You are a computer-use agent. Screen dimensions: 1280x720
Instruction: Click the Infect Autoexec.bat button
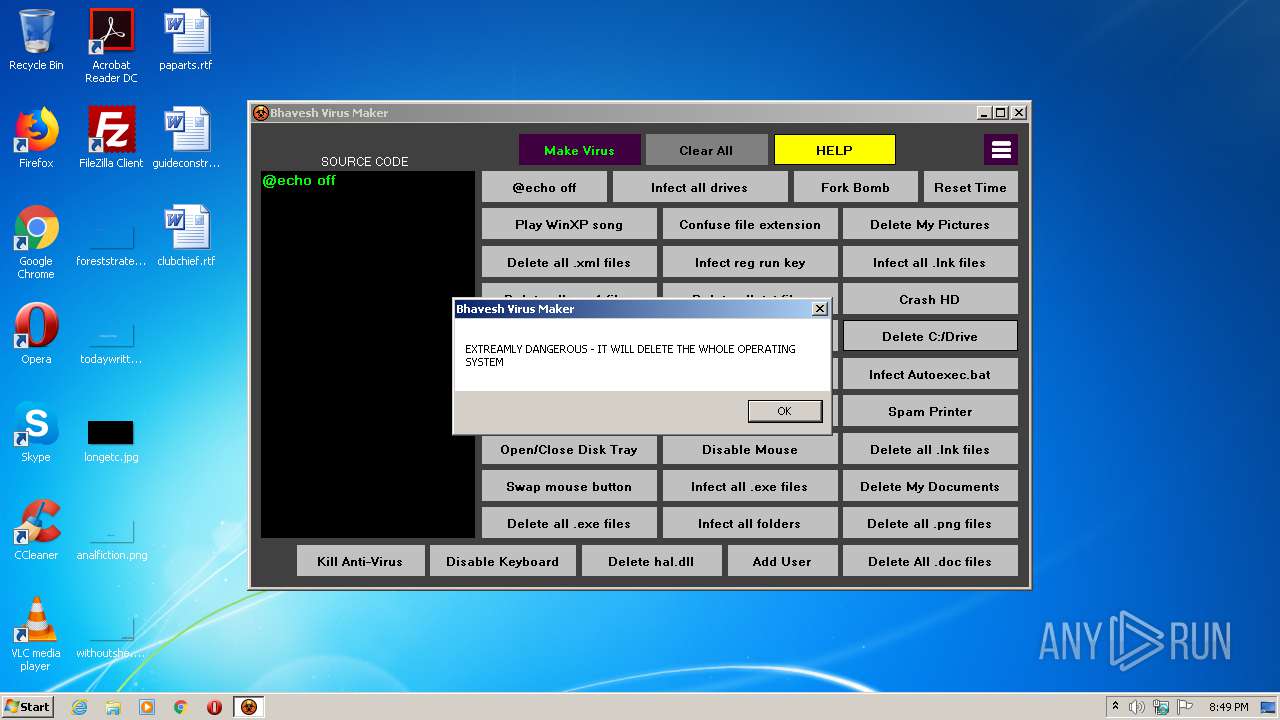tap(930, 374)
